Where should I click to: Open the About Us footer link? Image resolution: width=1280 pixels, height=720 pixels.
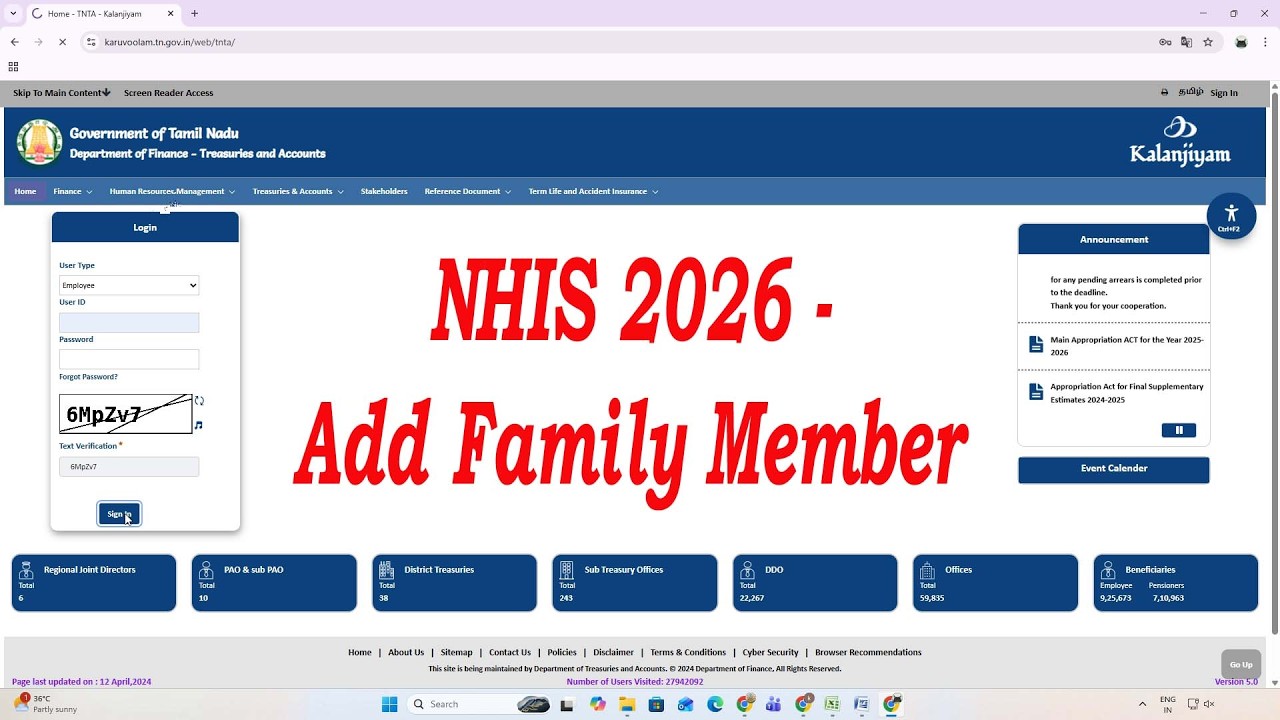(406, 652)
